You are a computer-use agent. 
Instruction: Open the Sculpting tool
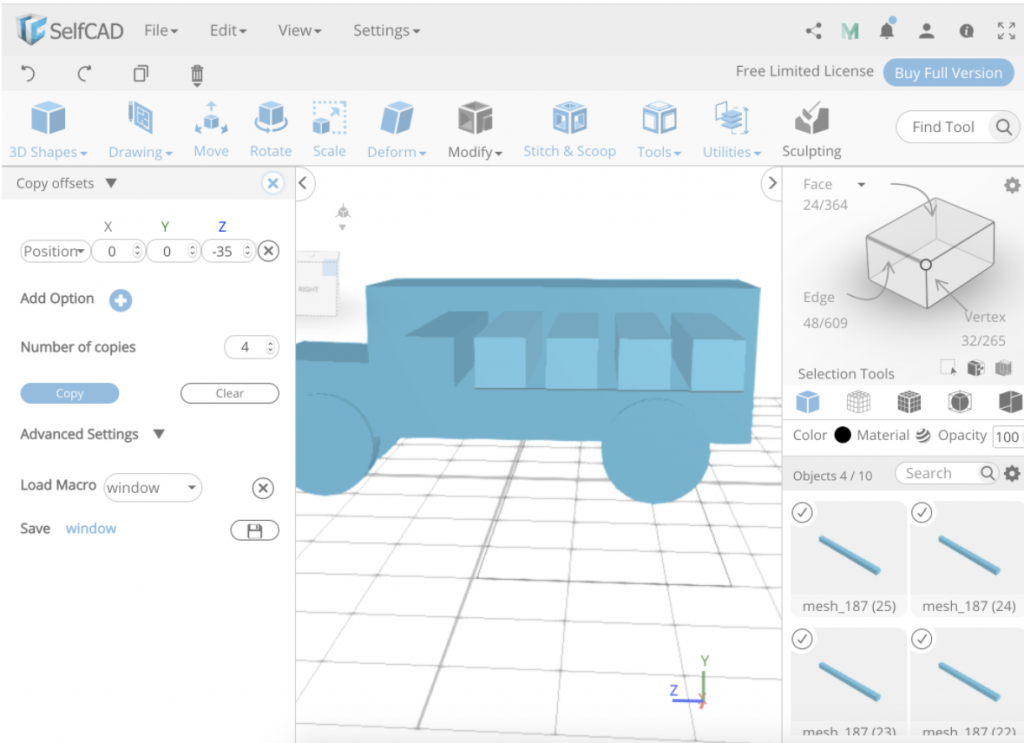[x=811, y=127]
